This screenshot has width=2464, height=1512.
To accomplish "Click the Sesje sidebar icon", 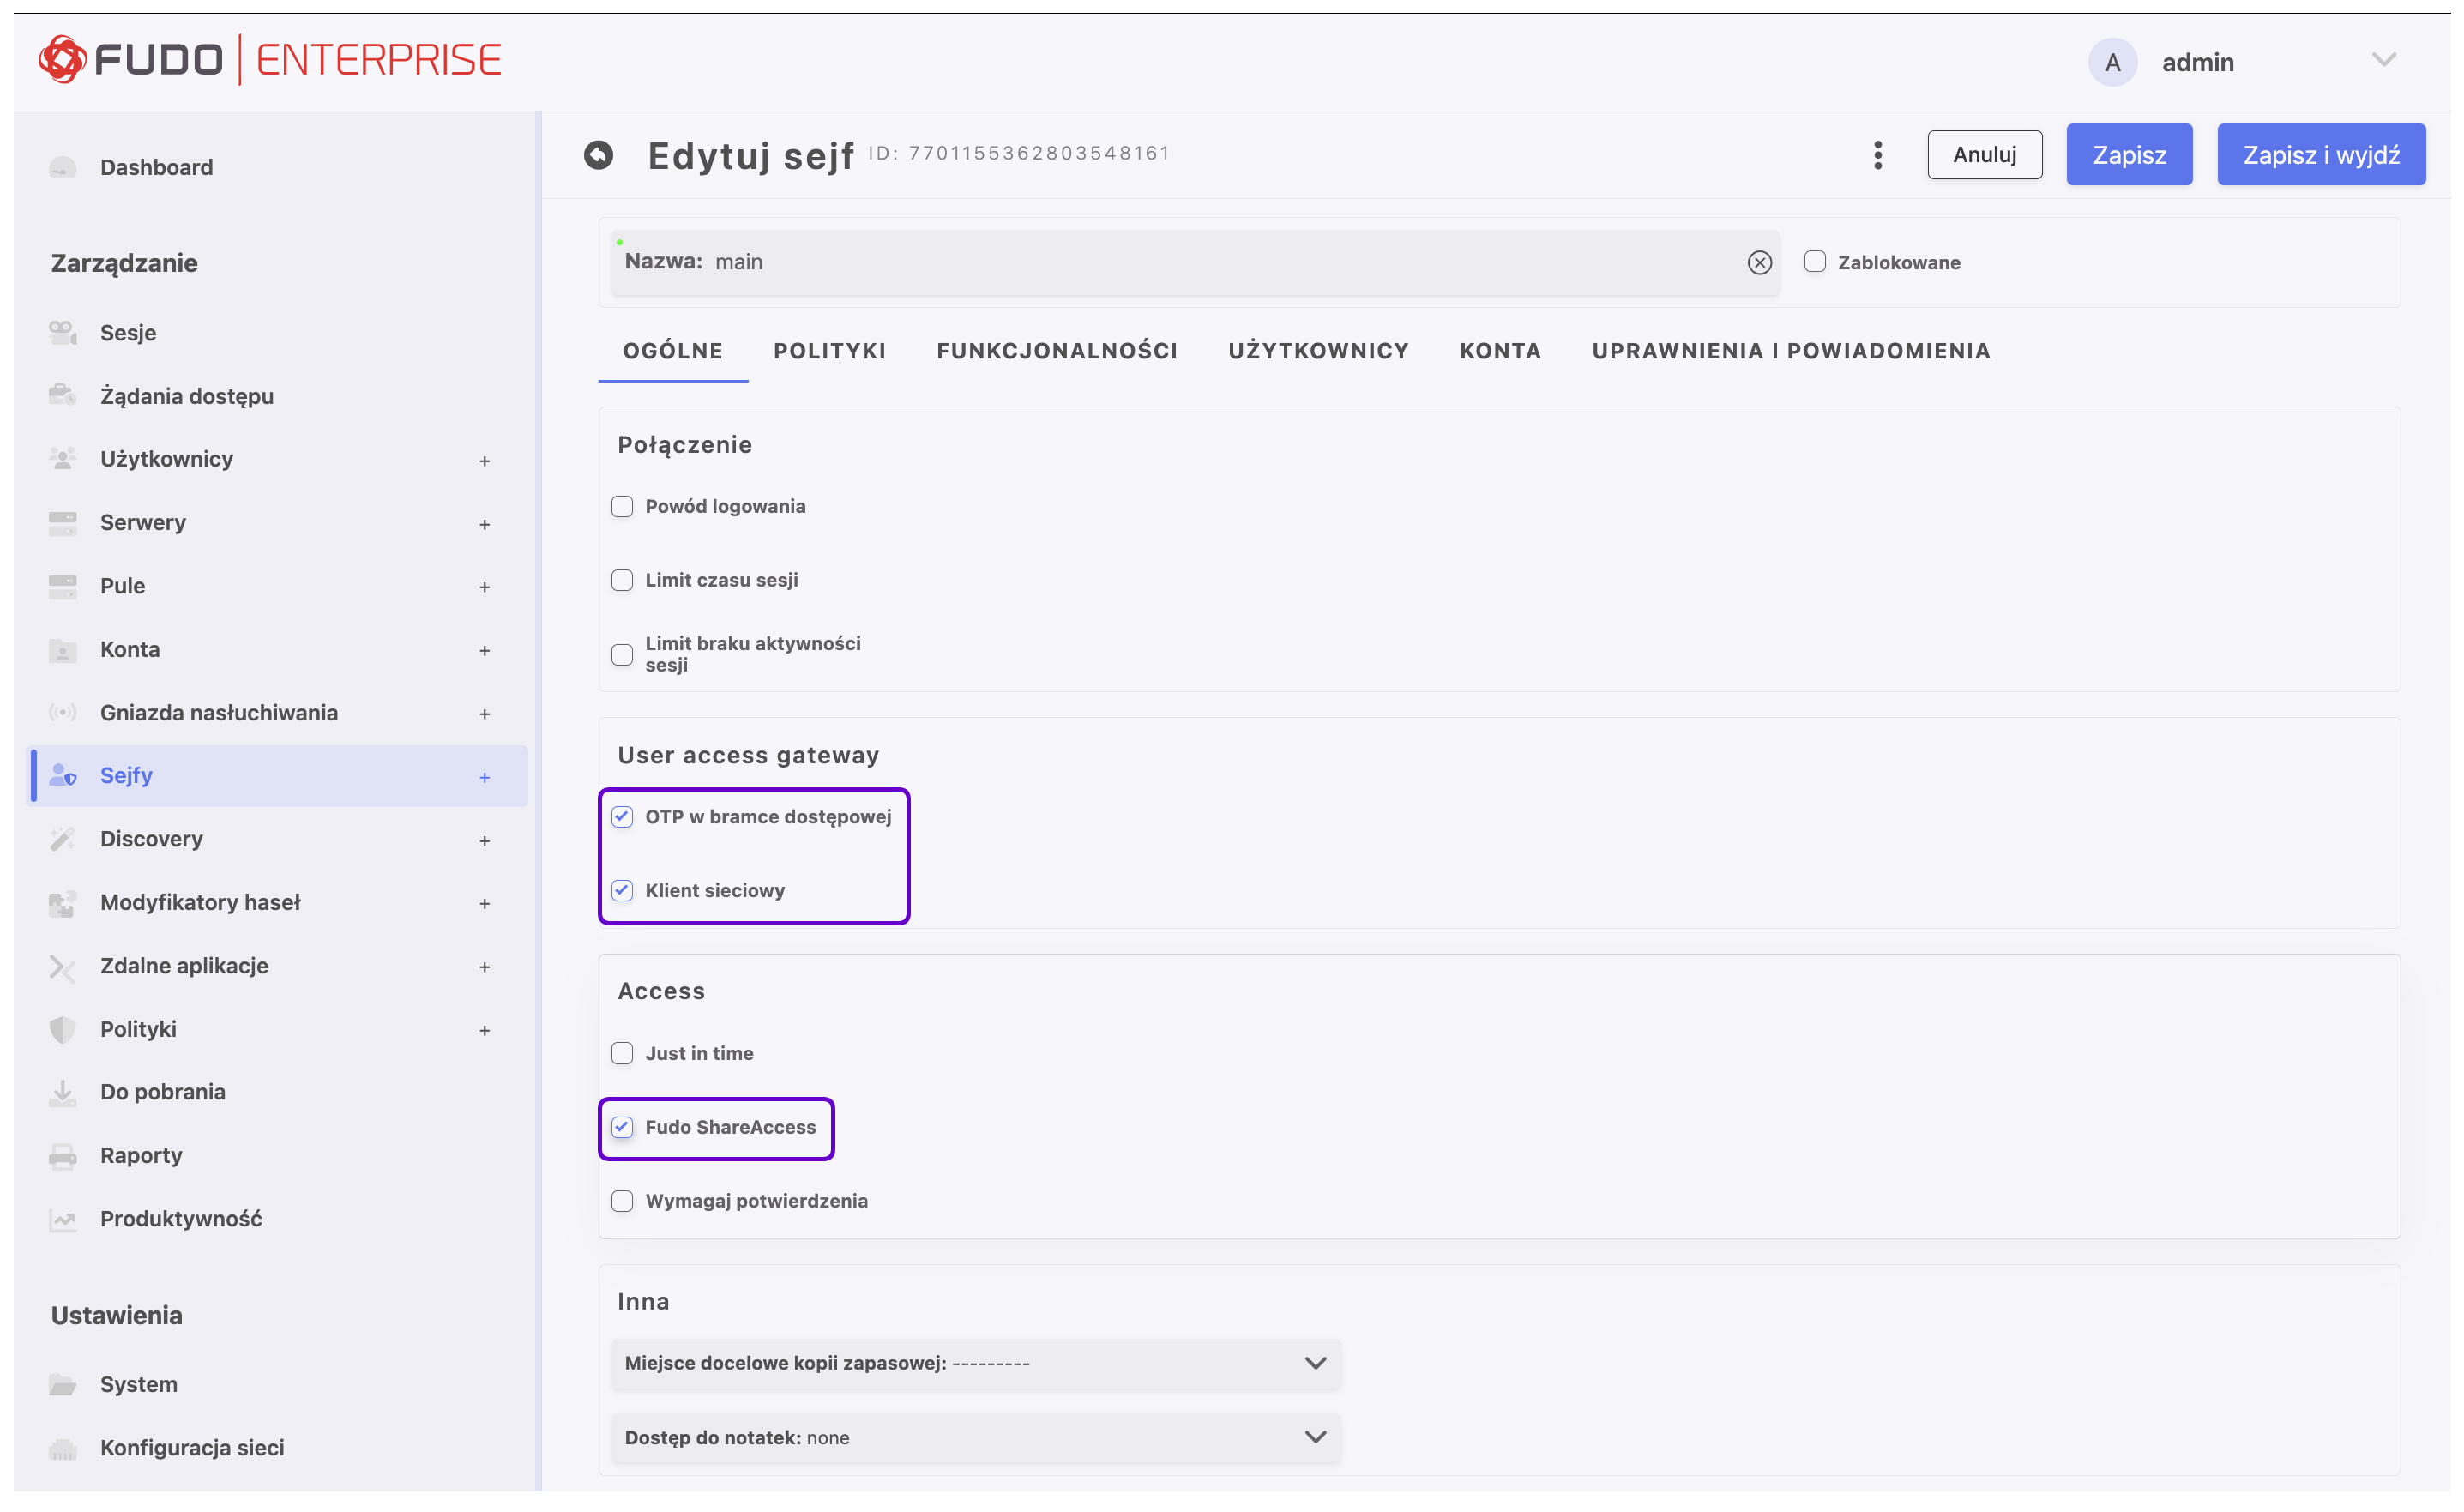I will (x=63, y=332).
